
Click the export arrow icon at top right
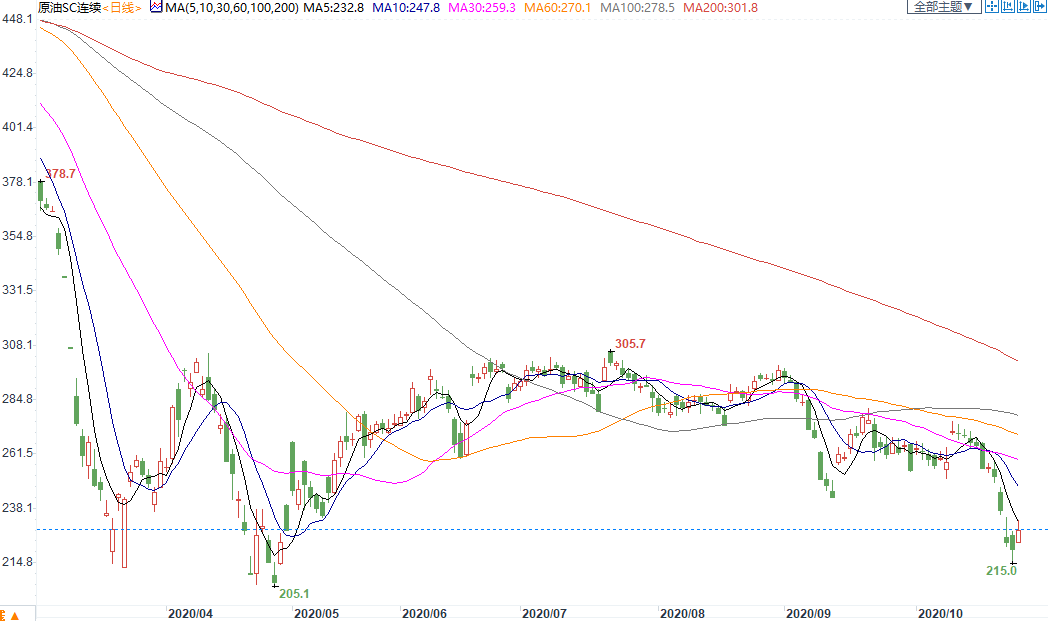point(1040,7)
